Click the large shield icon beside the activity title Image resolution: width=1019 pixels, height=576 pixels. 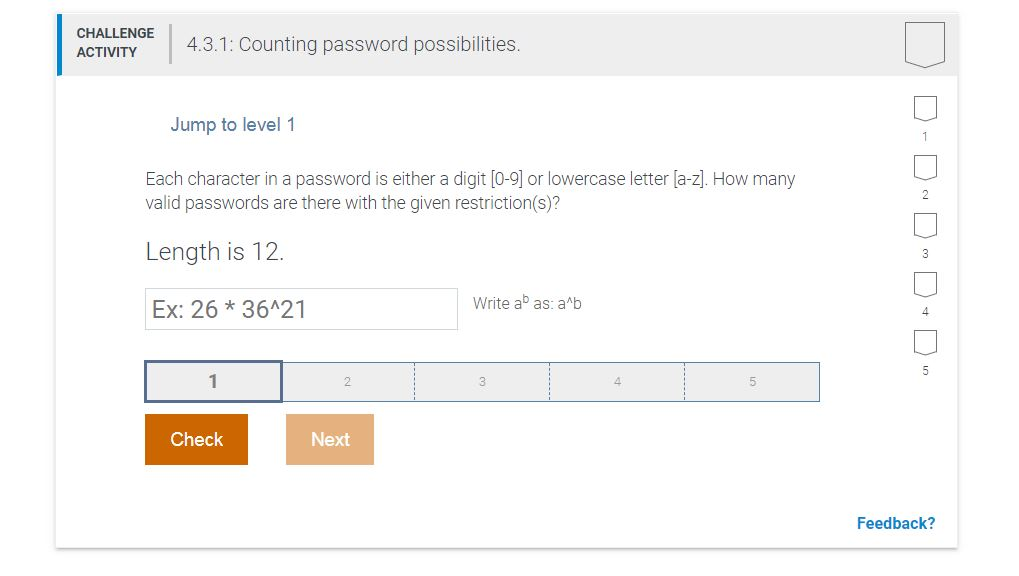click(924, 43)
